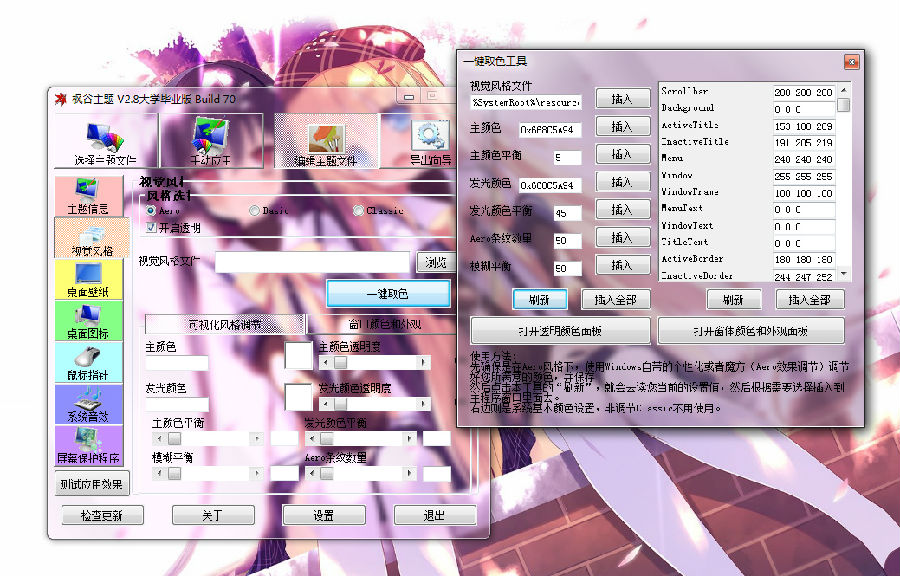900x576 pixels.
Task: Click 插入 beside 主颜色平衡 value 5
Action: pyautogui.click(x=623, y=154)
